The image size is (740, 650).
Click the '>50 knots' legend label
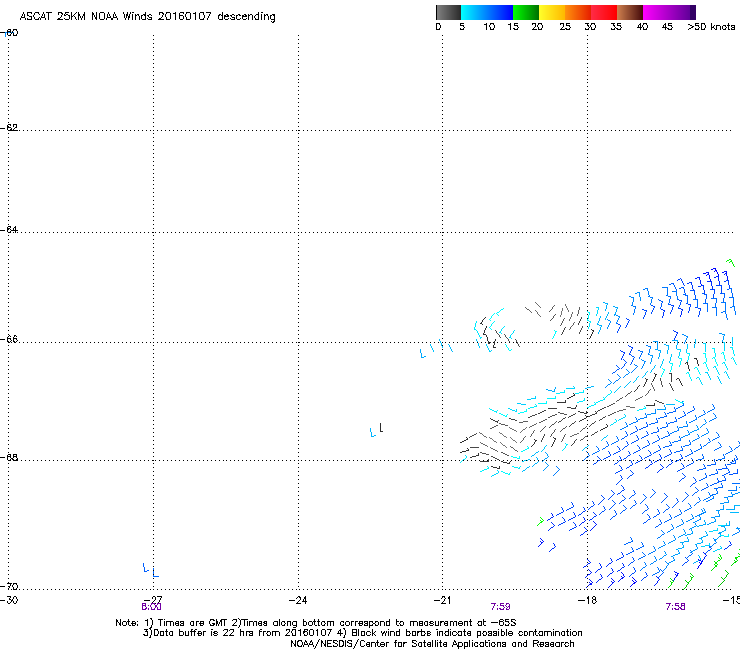coord(711,27)
